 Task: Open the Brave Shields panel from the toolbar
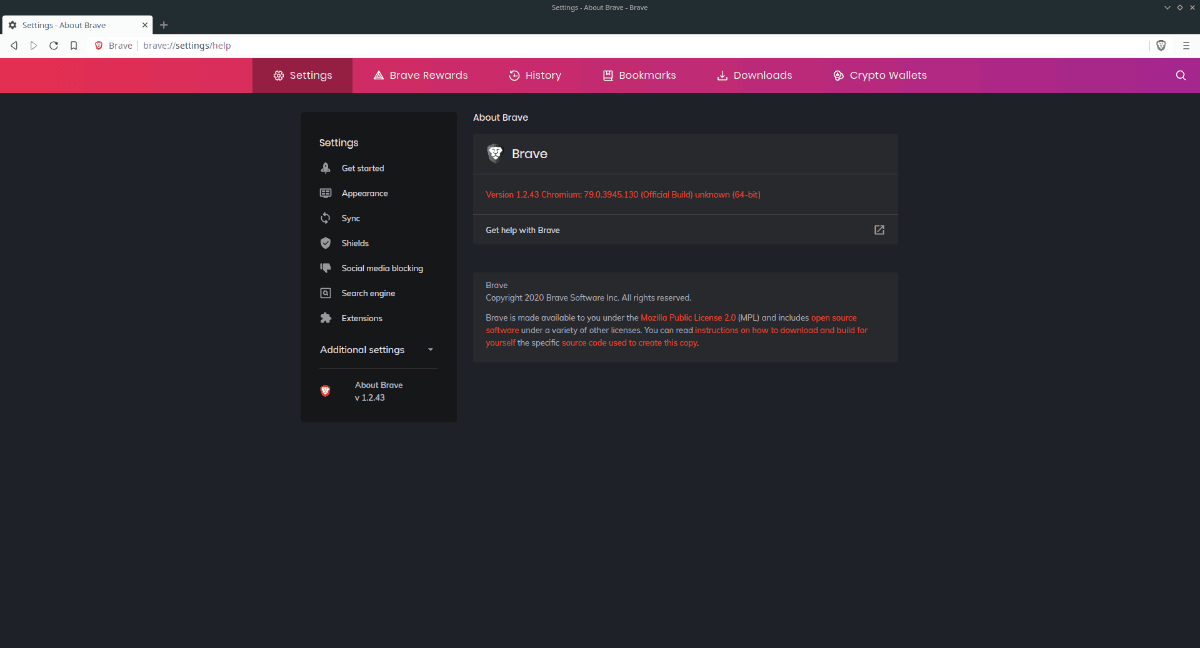coord(1161,46)
